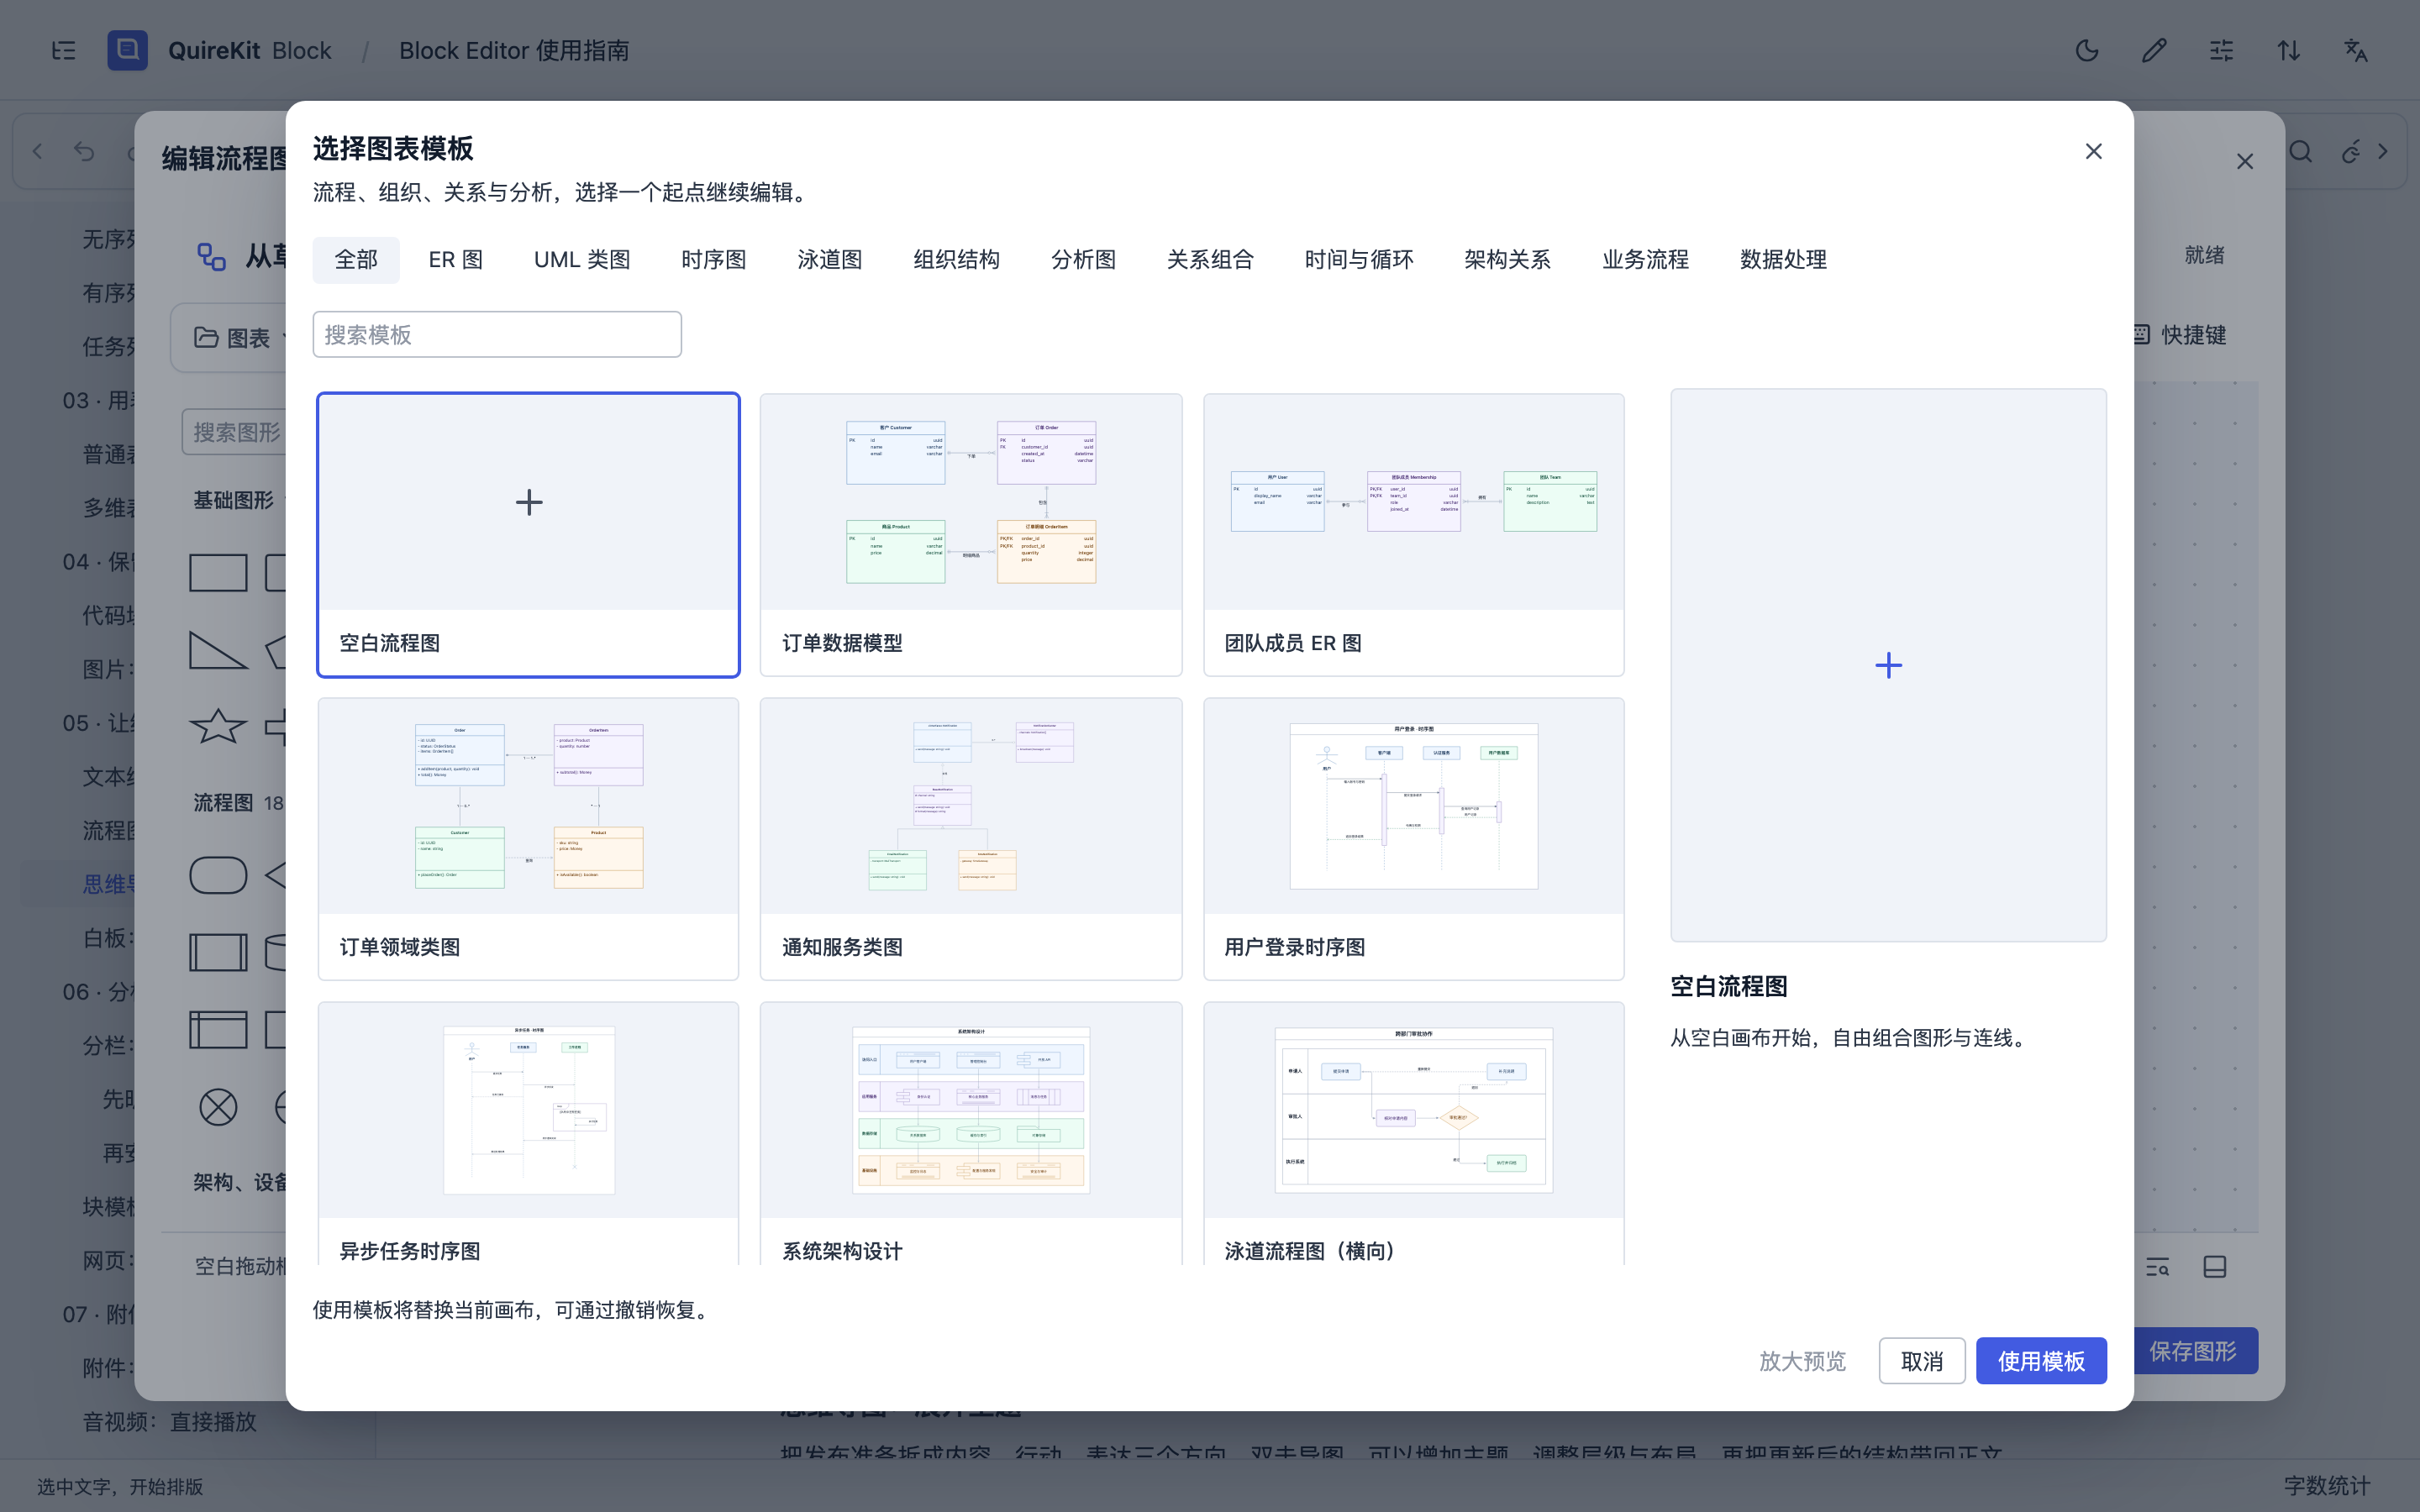Focus the 搜索模板 search field
Image resolution: width=2420 pixels, height=1512 pixels.
point(497,334)
